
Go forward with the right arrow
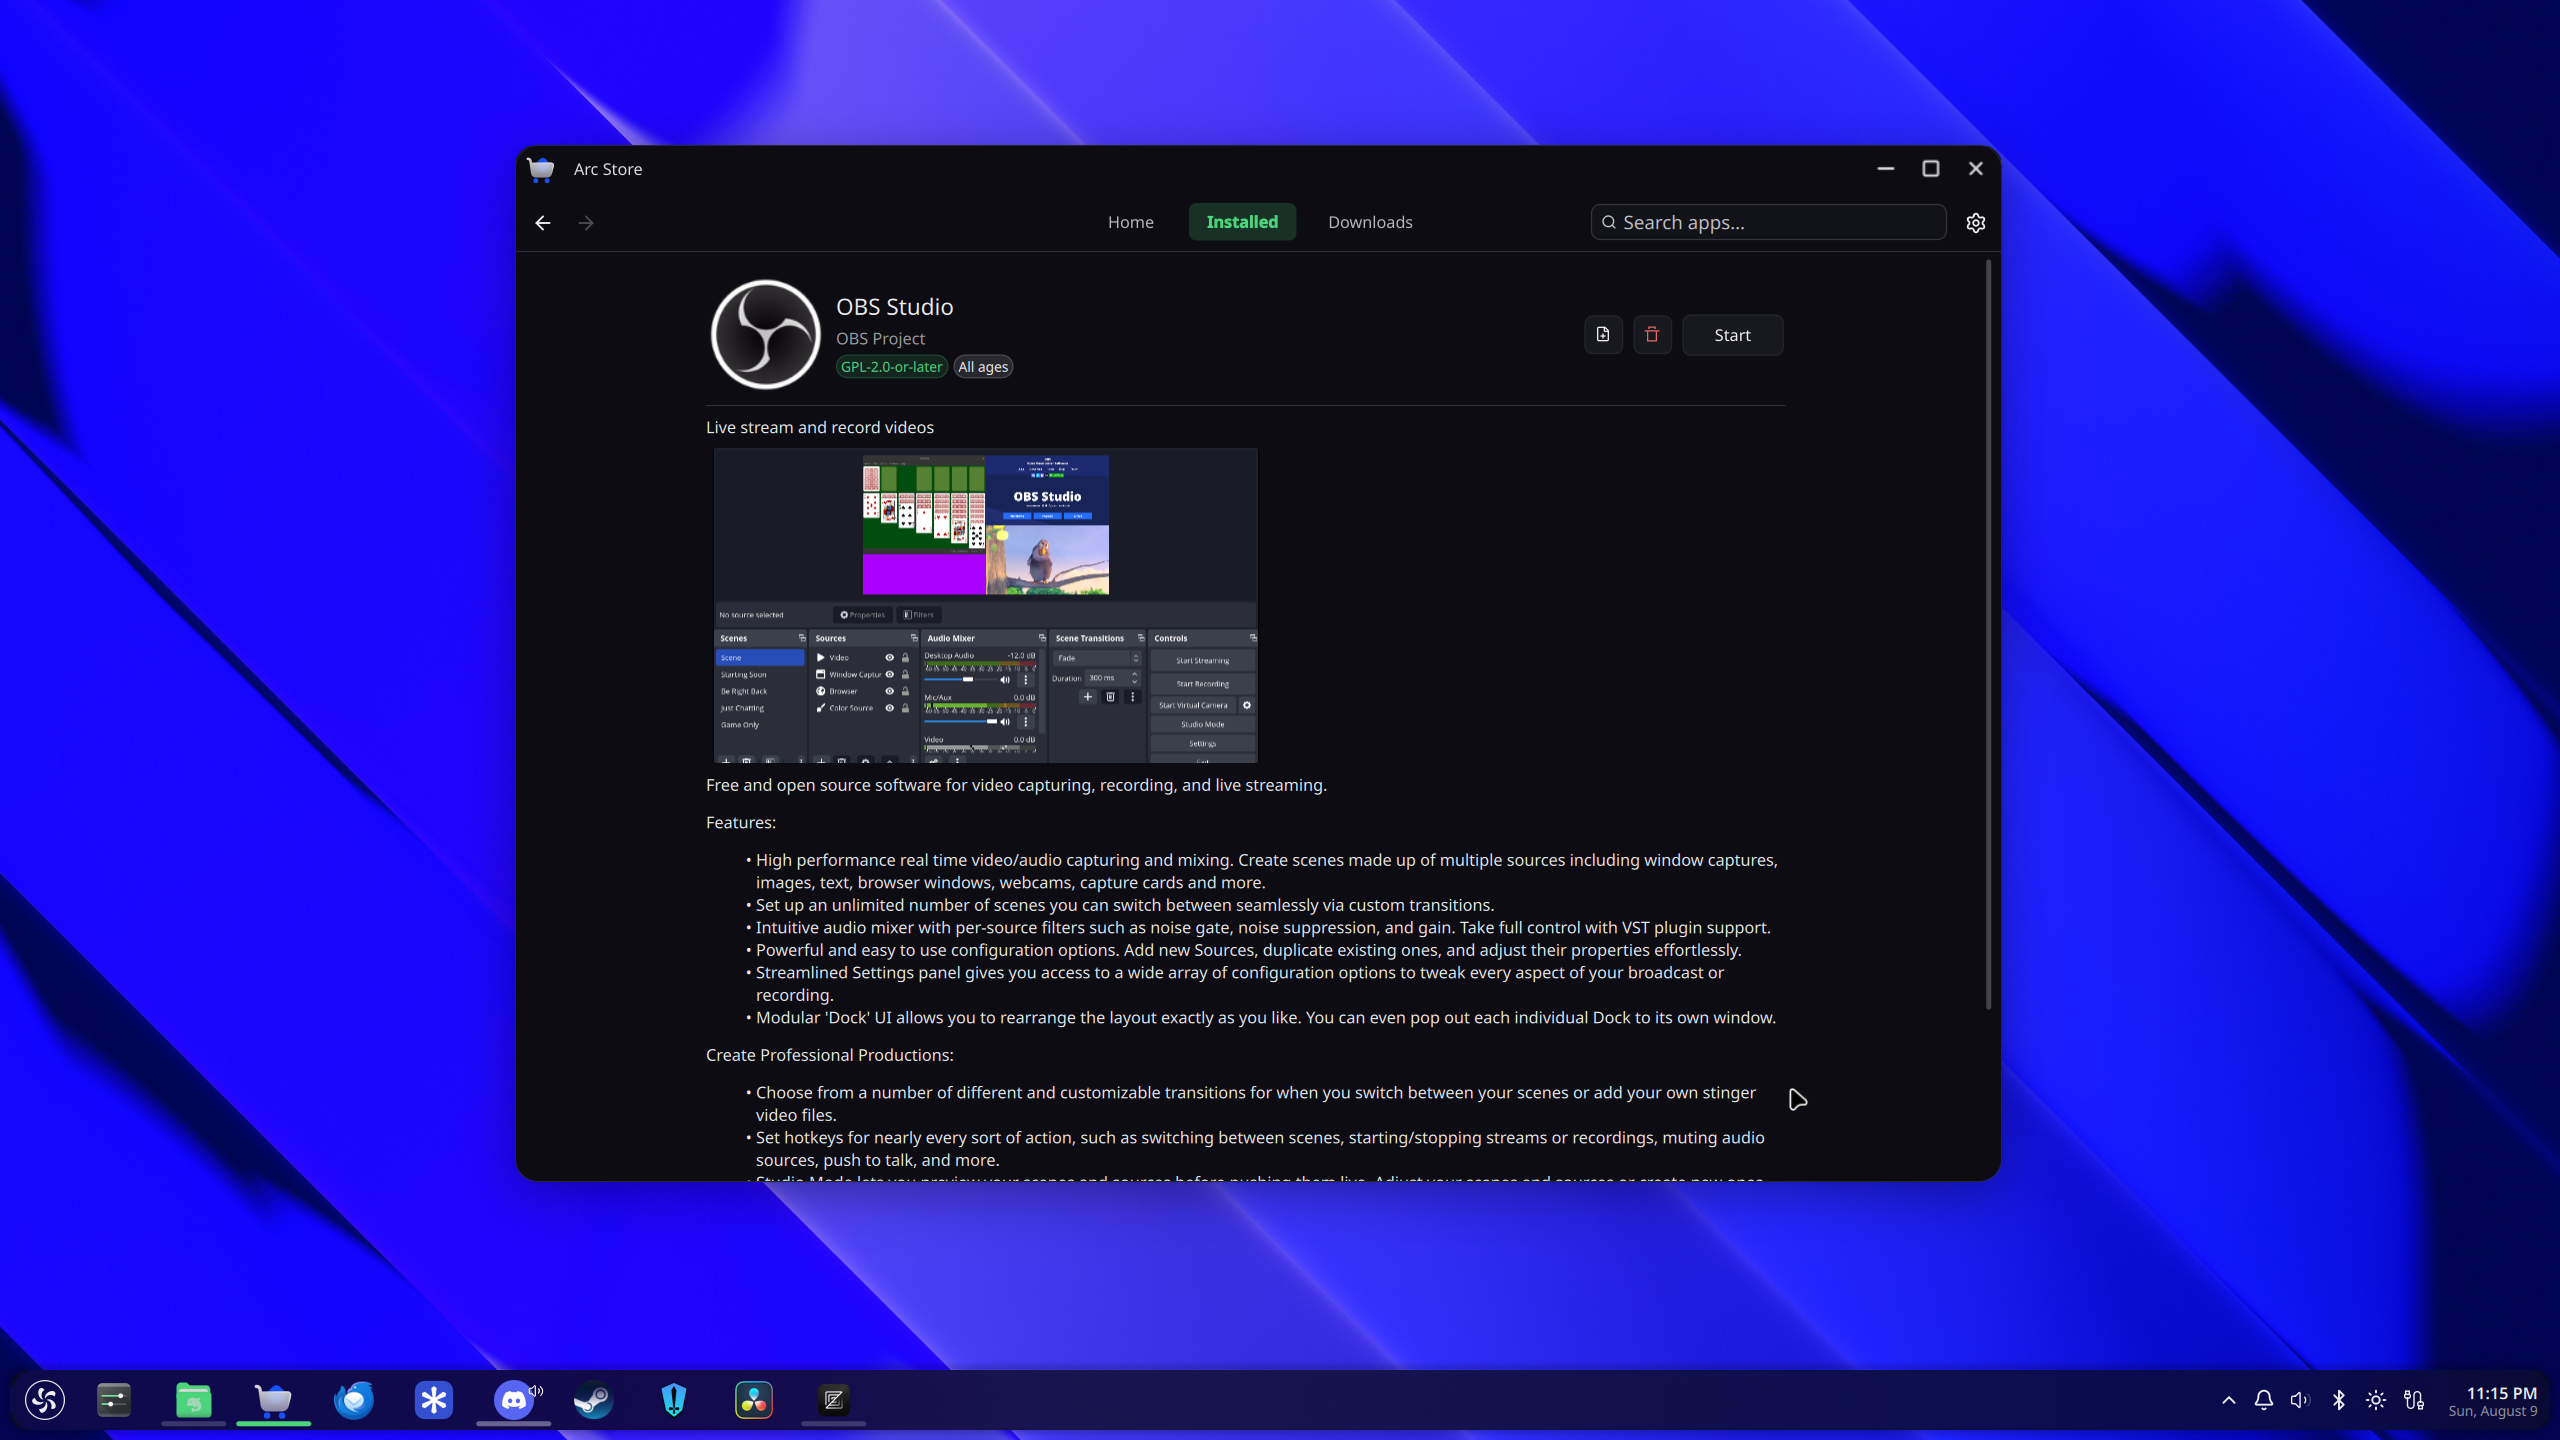pyautogui.click(x=586, y=223)
